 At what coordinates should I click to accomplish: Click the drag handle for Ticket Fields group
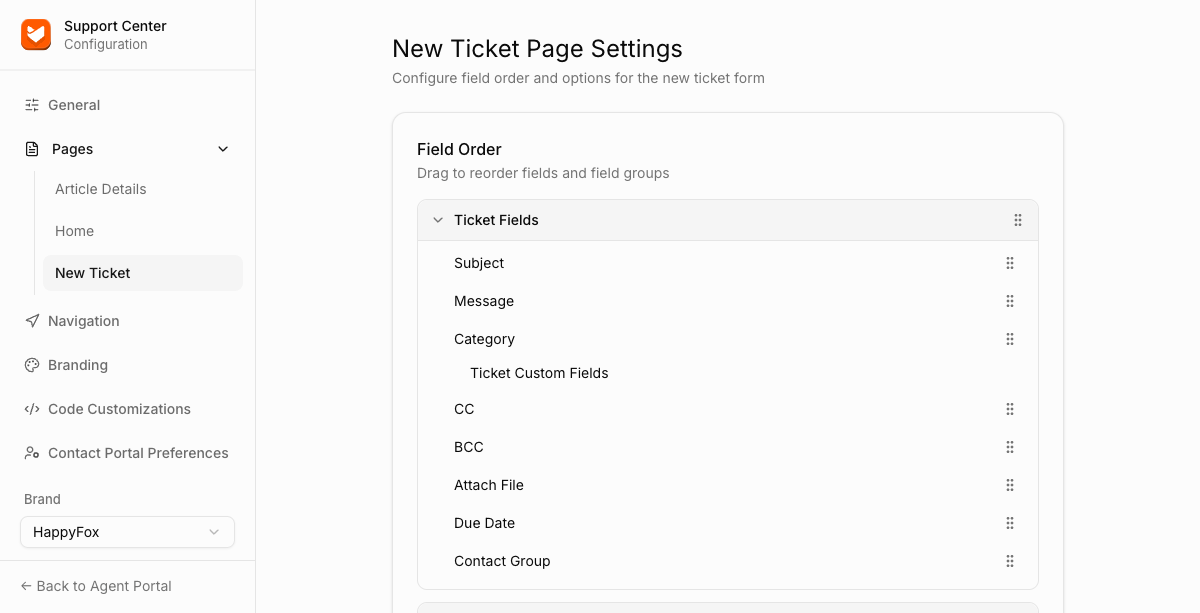pos(1018,220)
